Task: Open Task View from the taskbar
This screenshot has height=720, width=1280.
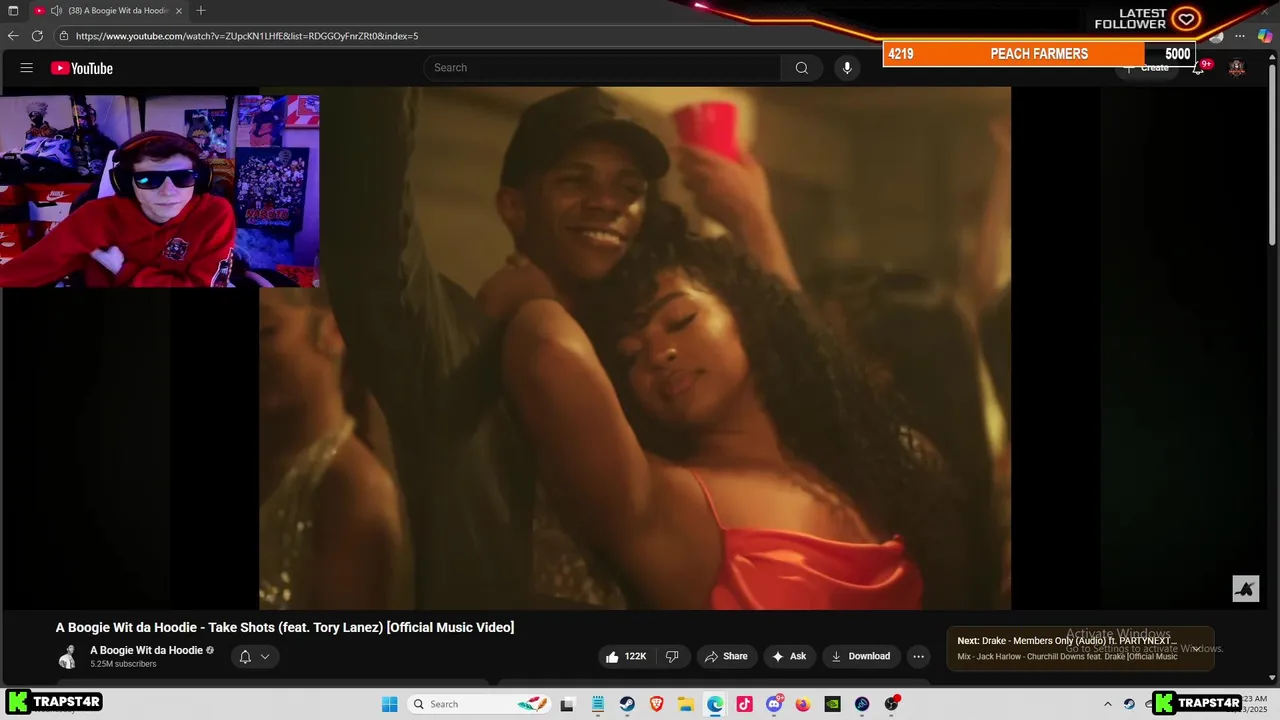Action: [x=567, y=704]
